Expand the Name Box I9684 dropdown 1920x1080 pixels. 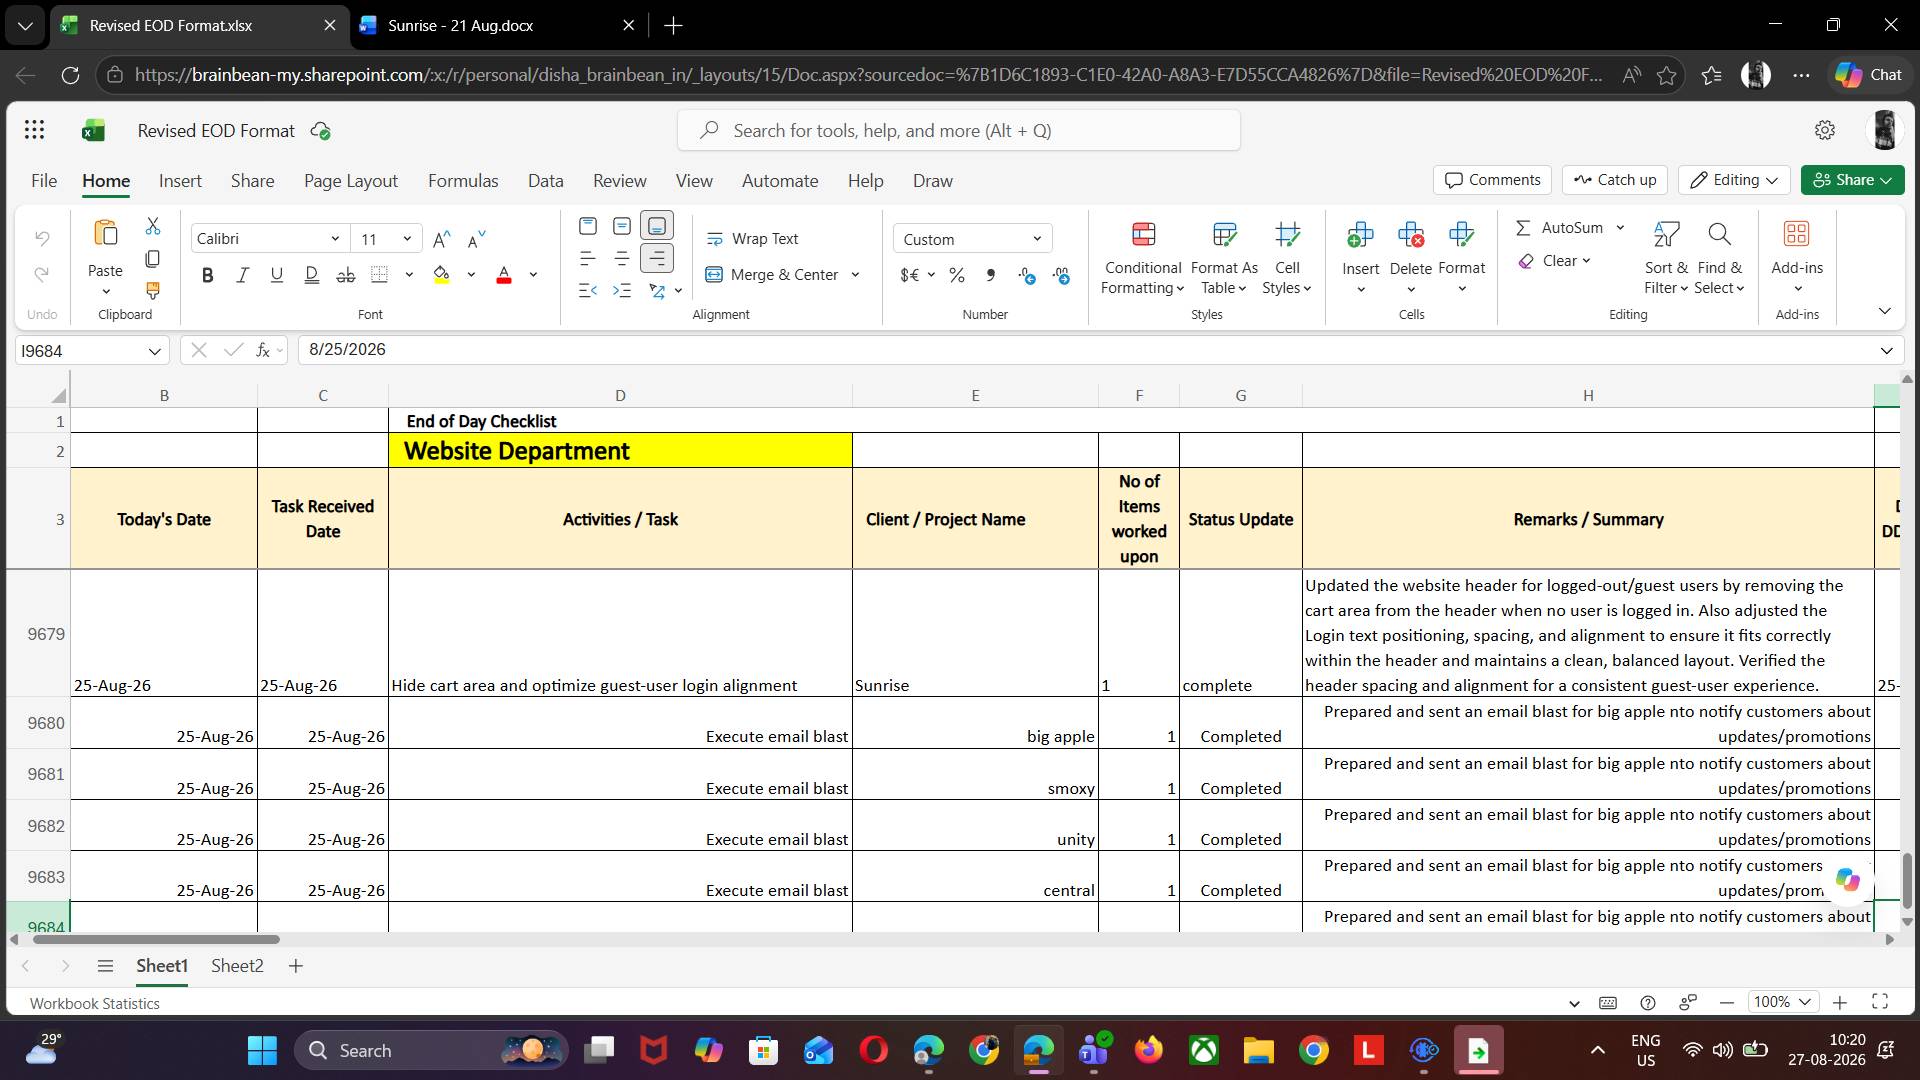tap(154, 351)
